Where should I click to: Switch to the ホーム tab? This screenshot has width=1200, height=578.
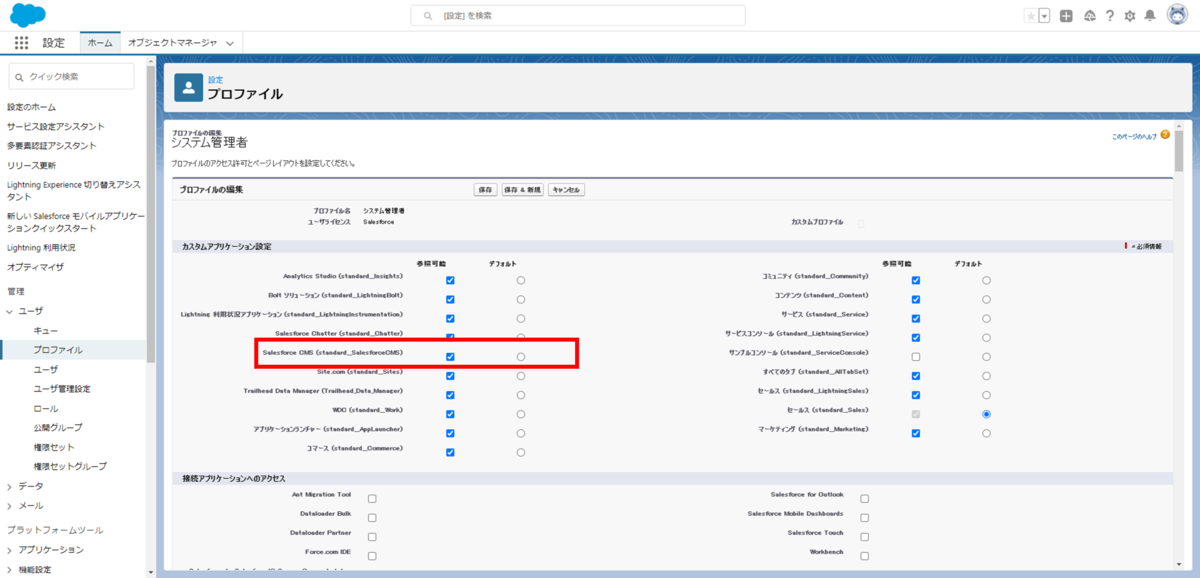pyautogui.click(x=100, y=43)
